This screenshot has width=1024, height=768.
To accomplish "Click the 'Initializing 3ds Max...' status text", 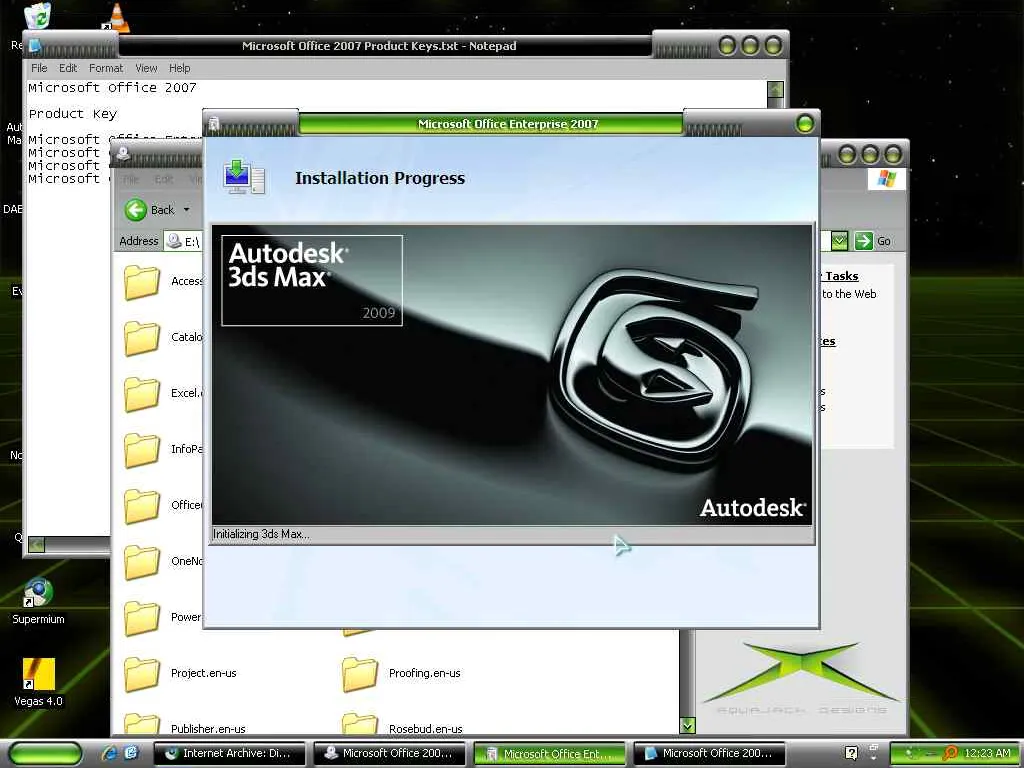I will pos(261,534).
